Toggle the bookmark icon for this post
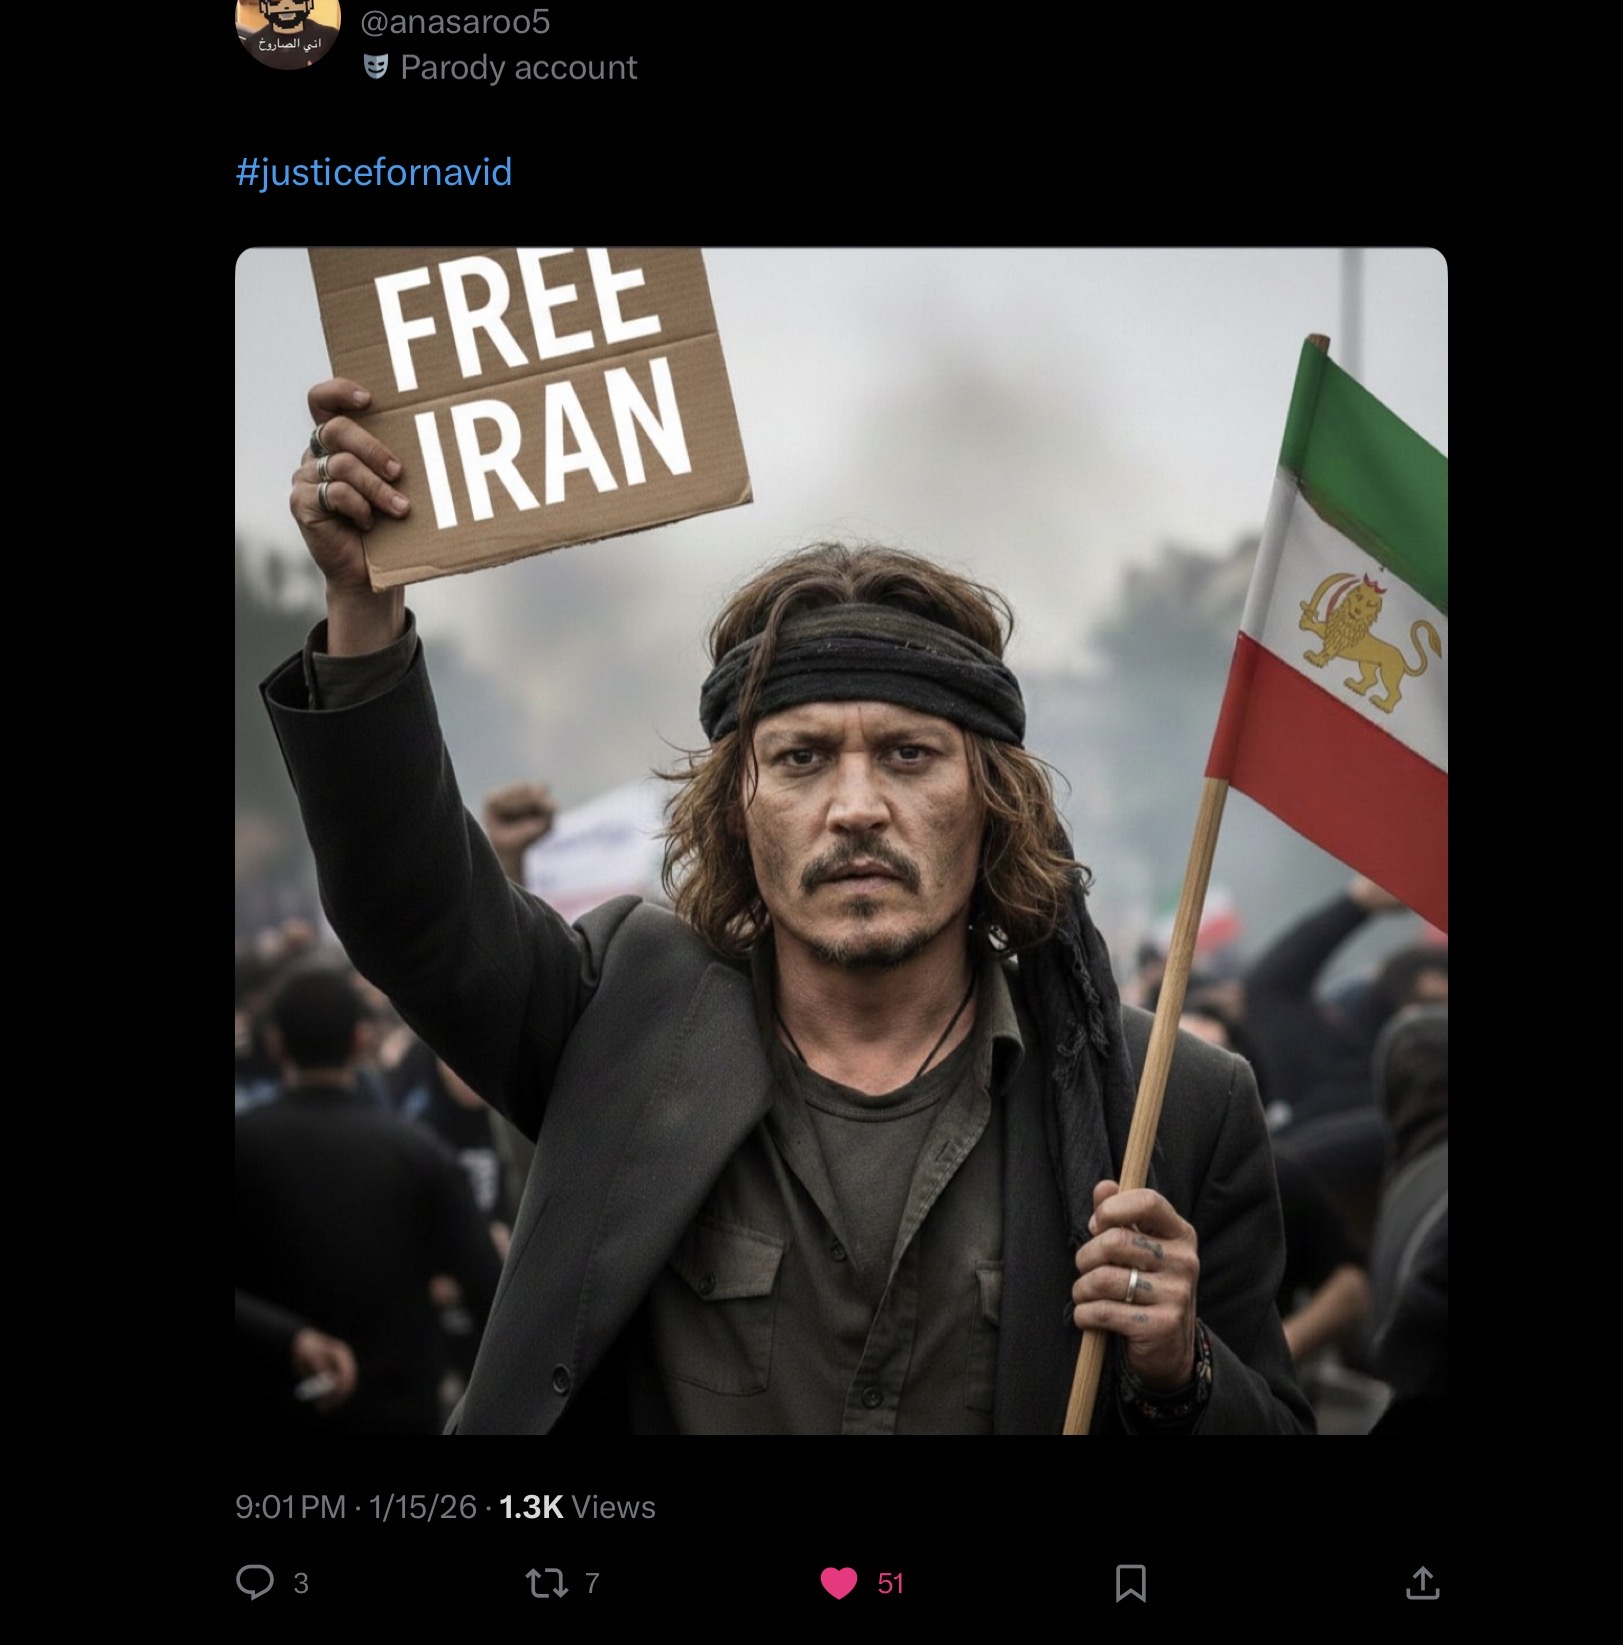This screenshot has height=1645, width=1623. coord(1131,1583)
